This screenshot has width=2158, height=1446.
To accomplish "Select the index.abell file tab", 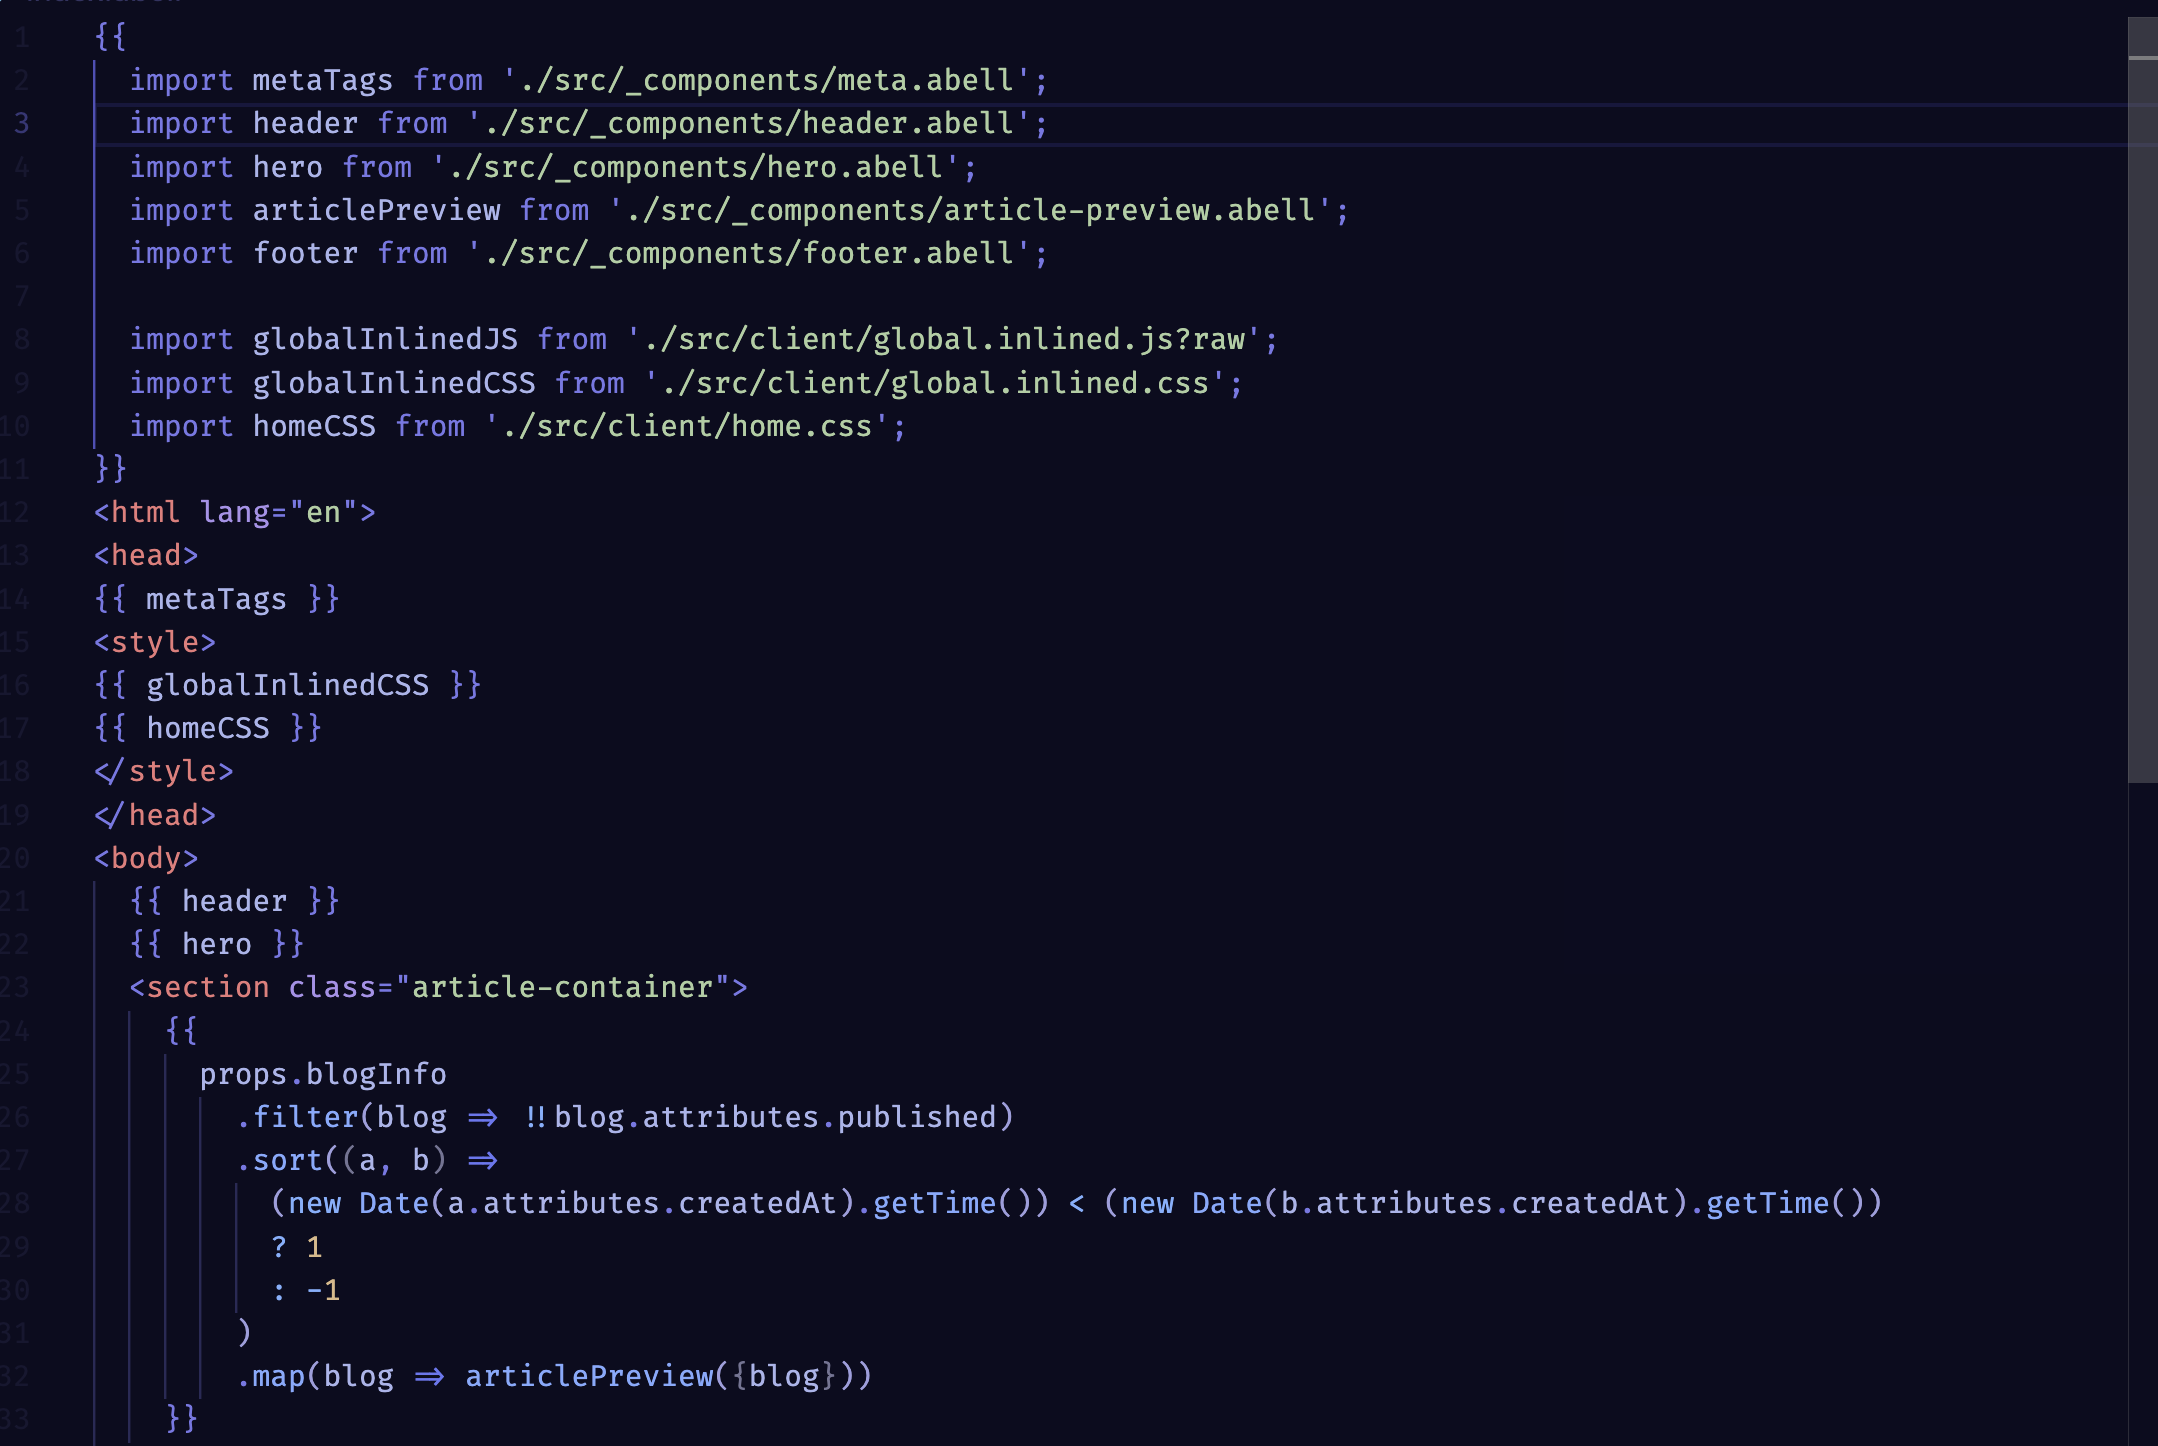I will 100,5.
